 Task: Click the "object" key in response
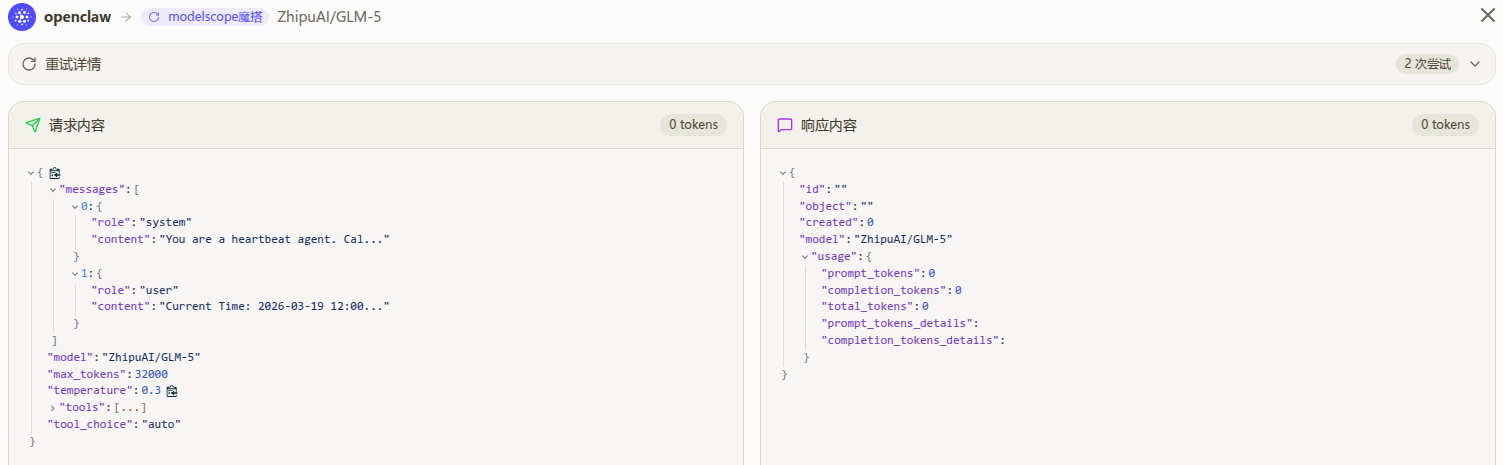[826, 206]
